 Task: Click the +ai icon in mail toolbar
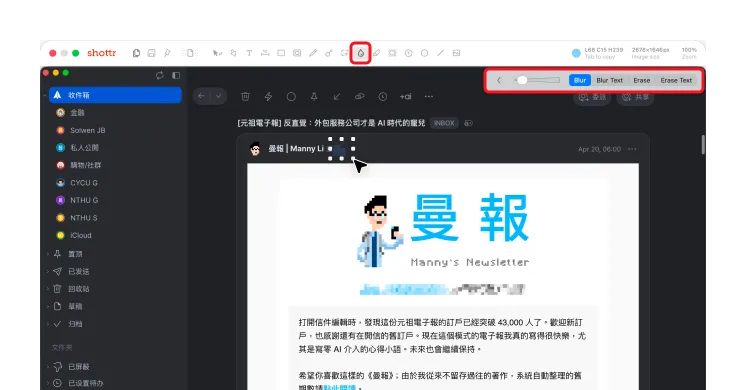point(405,96)
